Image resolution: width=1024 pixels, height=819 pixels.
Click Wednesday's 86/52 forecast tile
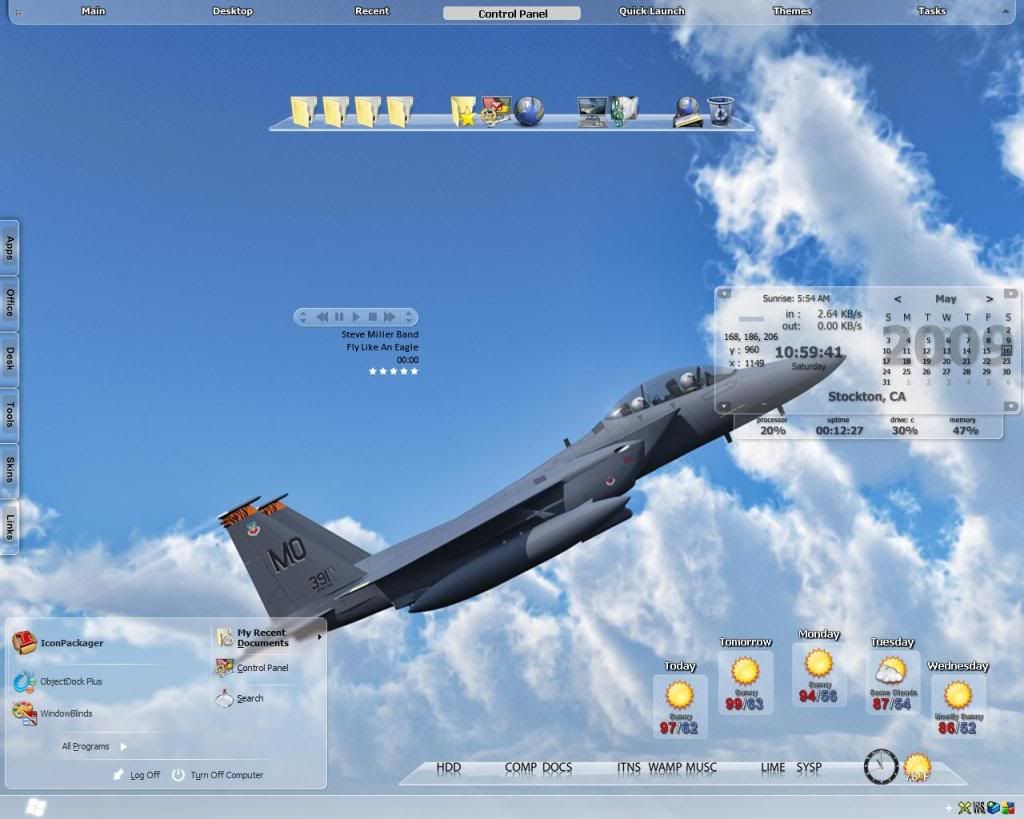958,707
